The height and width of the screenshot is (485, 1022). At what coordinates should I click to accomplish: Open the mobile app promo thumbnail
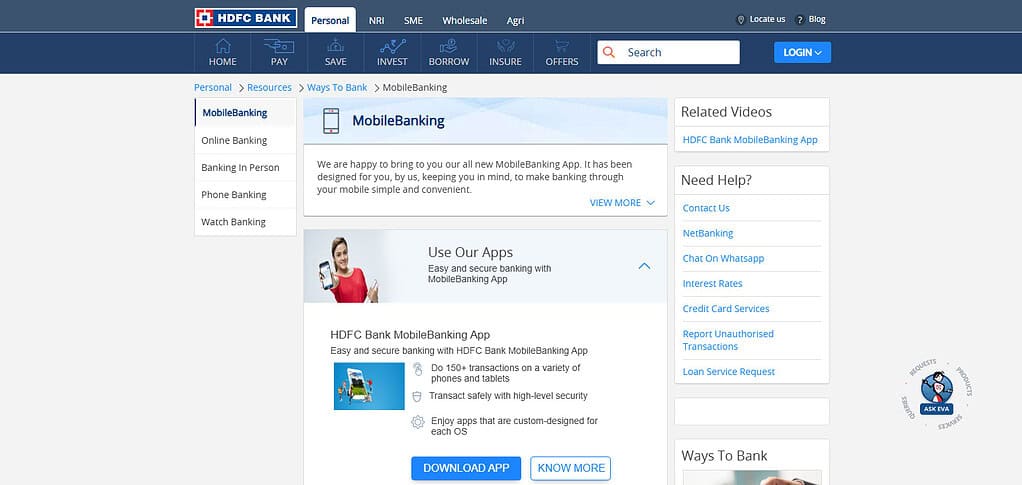[369, 386]
